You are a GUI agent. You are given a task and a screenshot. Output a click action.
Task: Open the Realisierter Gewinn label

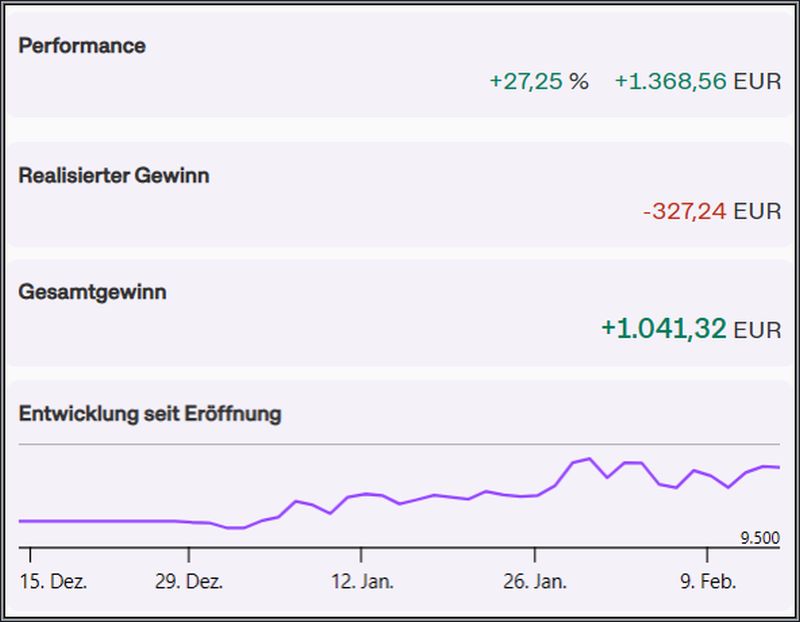click(114, 175)
